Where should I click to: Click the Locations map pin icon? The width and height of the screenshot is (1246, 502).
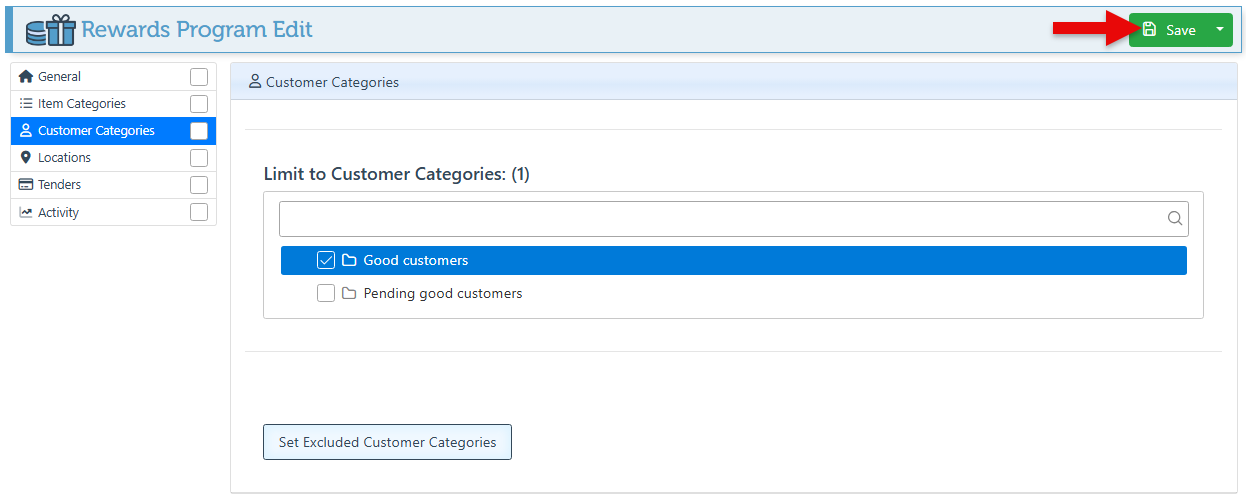coord(26,158)
